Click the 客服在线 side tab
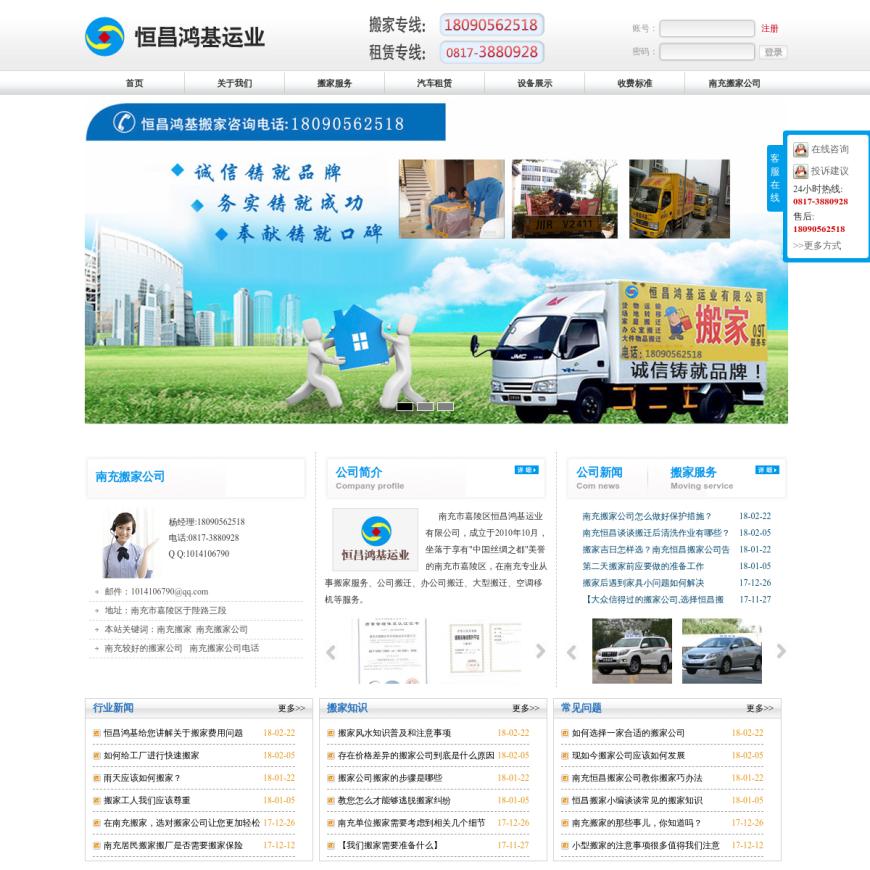This screenshot has height=870, width=870. pyautogui.click(x=775, y=178)
